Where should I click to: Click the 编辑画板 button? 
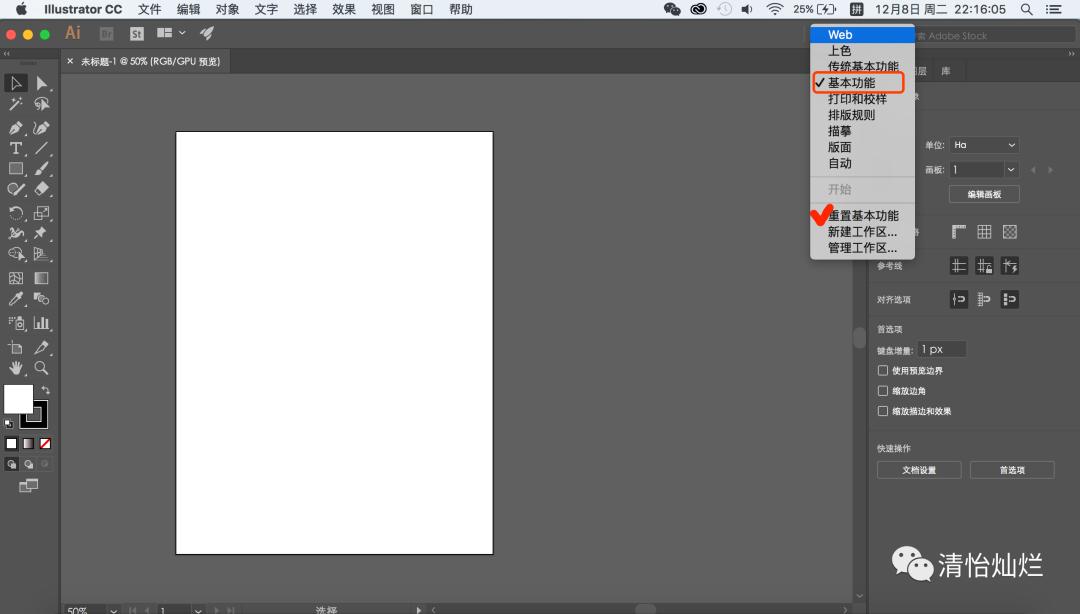(984, 195)
